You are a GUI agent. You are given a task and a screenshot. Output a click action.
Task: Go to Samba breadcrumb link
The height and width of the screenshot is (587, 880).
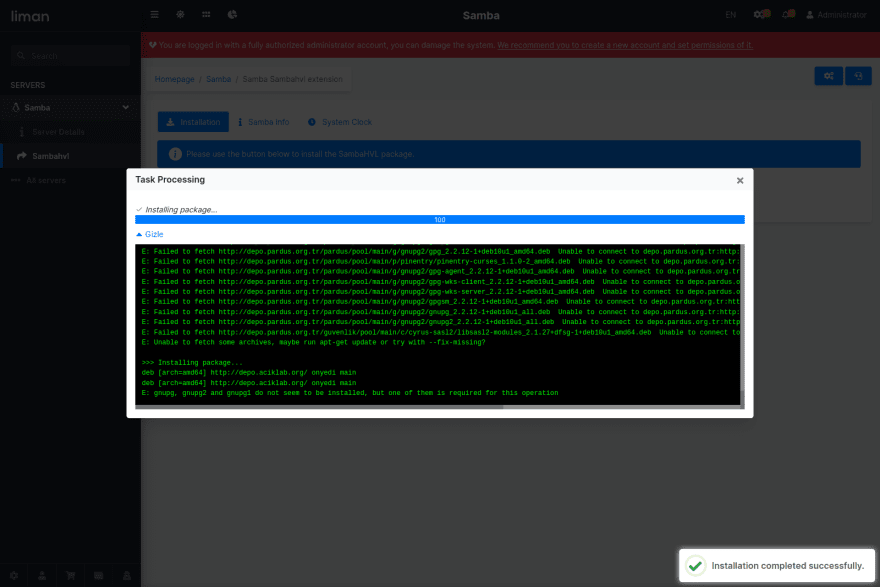[x=218, y=79]
